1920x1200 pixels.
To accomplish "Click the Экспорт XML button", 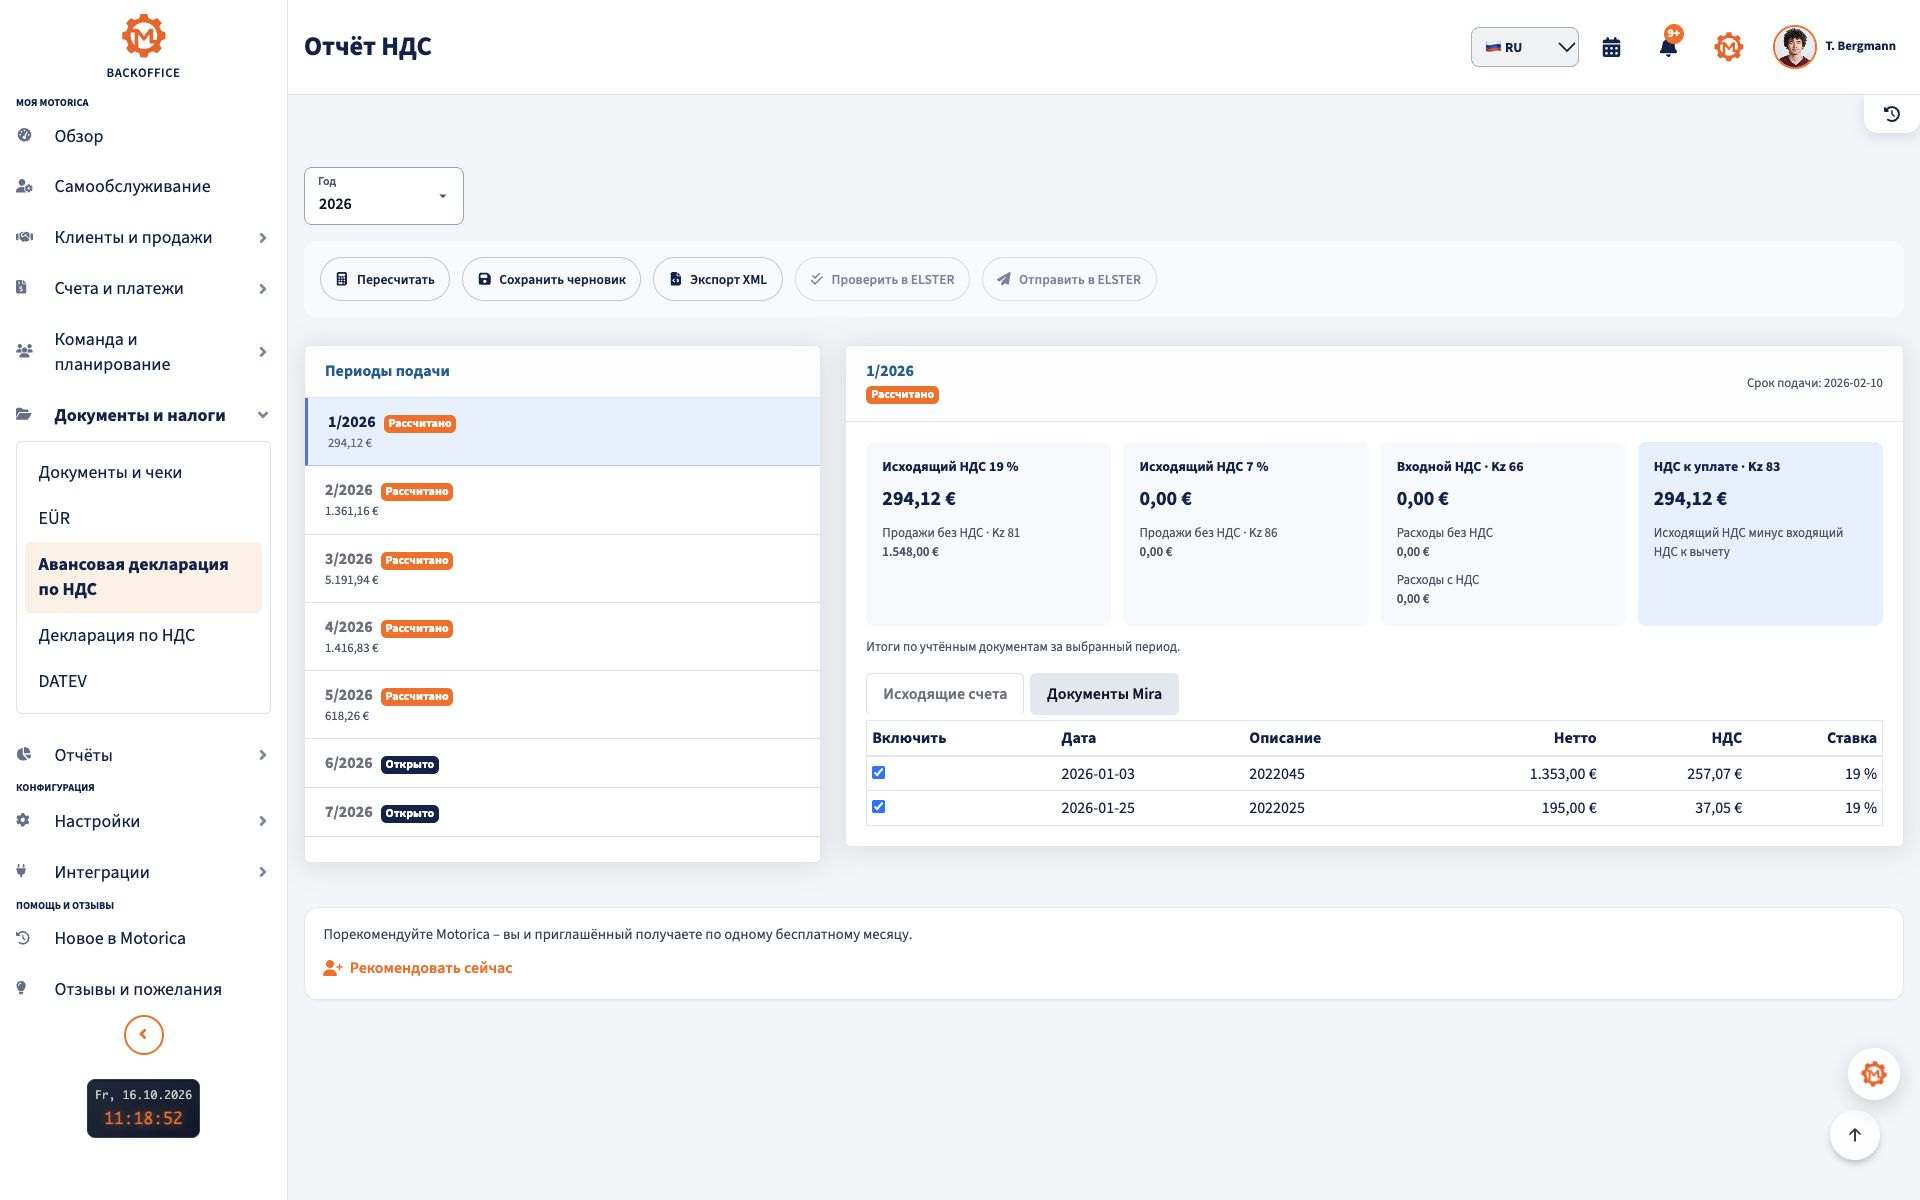I will click(718, 279).
